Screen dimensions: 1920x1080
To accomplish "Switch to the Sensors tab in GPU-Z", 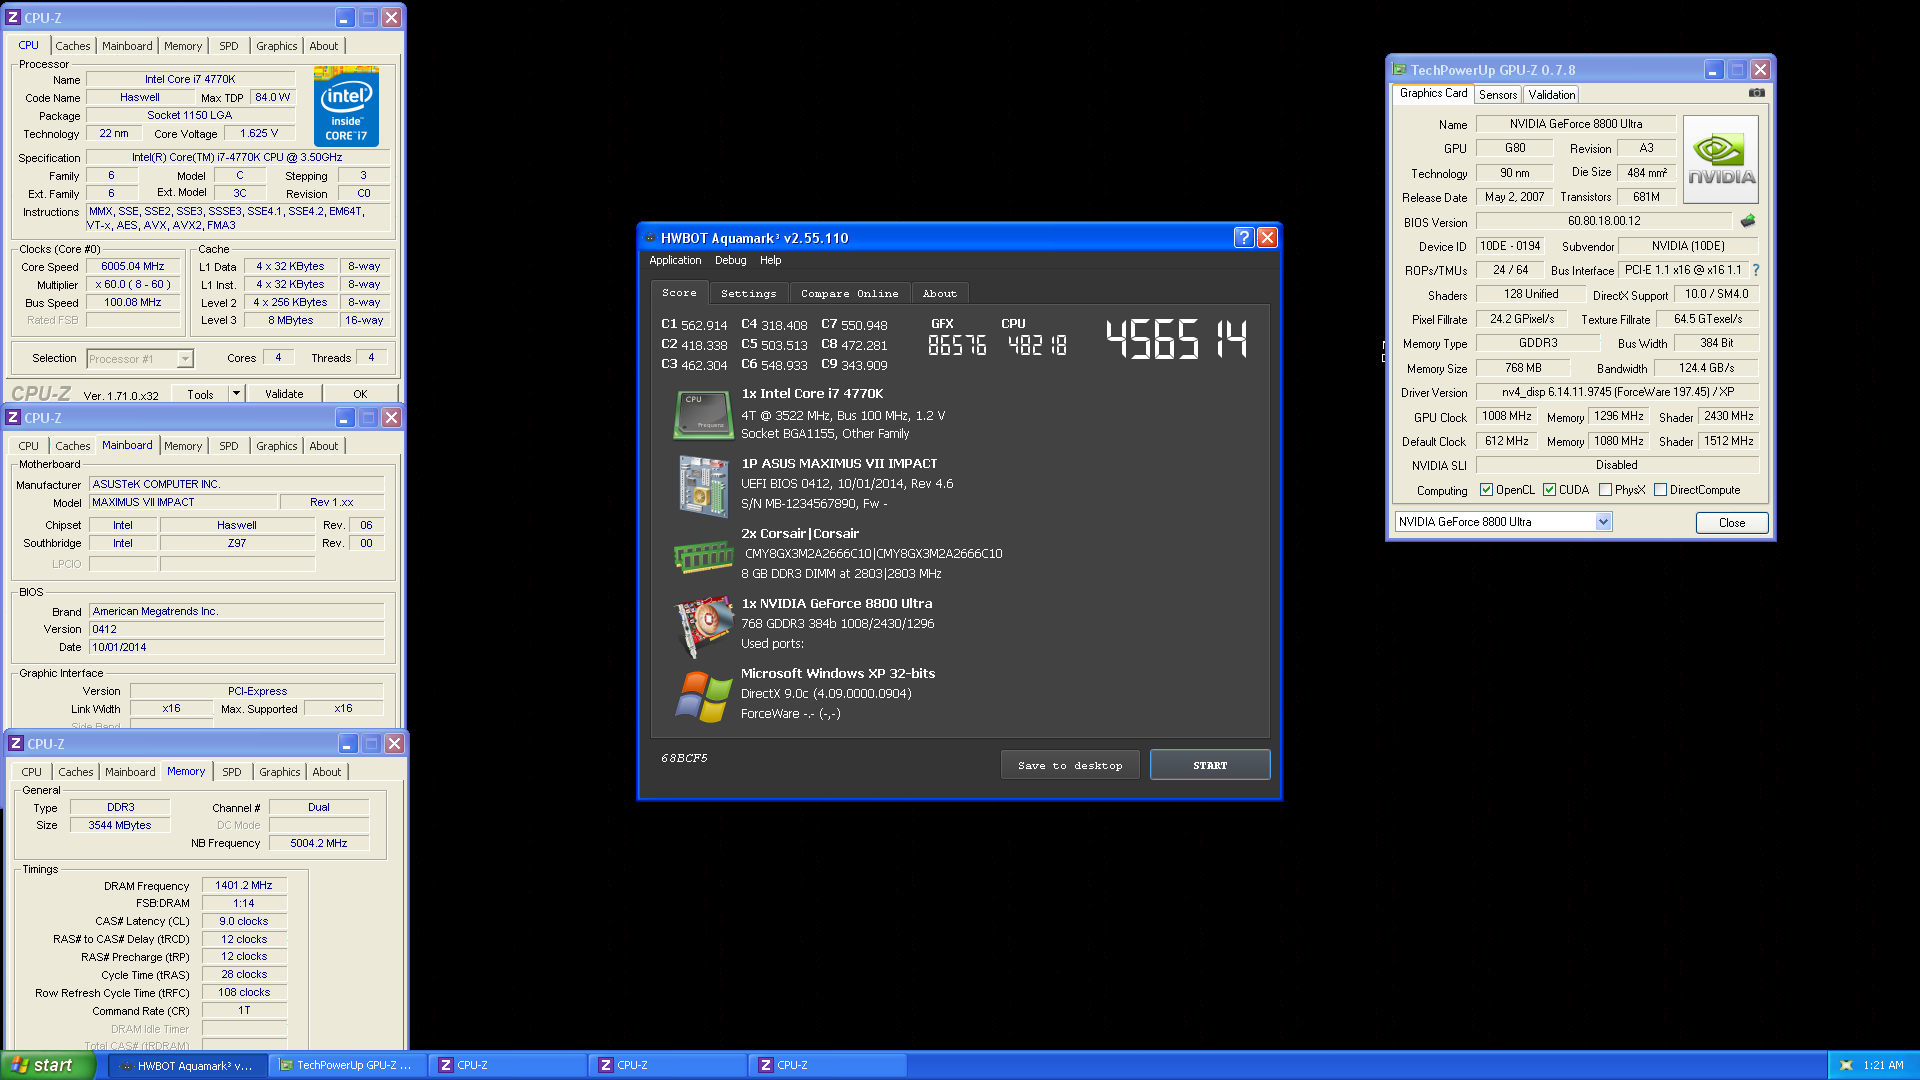I will (x=1498, y=95).
